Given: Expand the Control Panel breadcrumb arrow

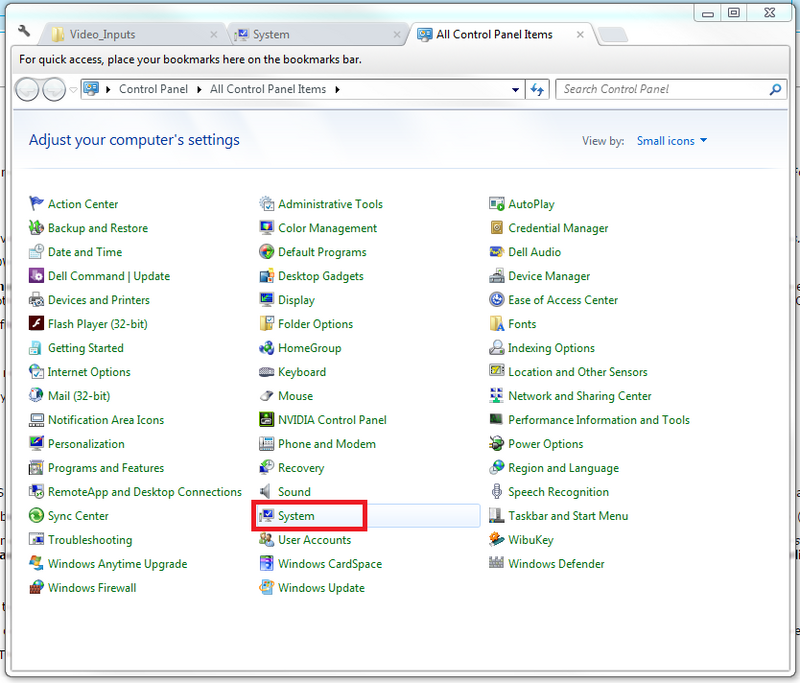Looking at the screenshot, I should pos(198,89).
